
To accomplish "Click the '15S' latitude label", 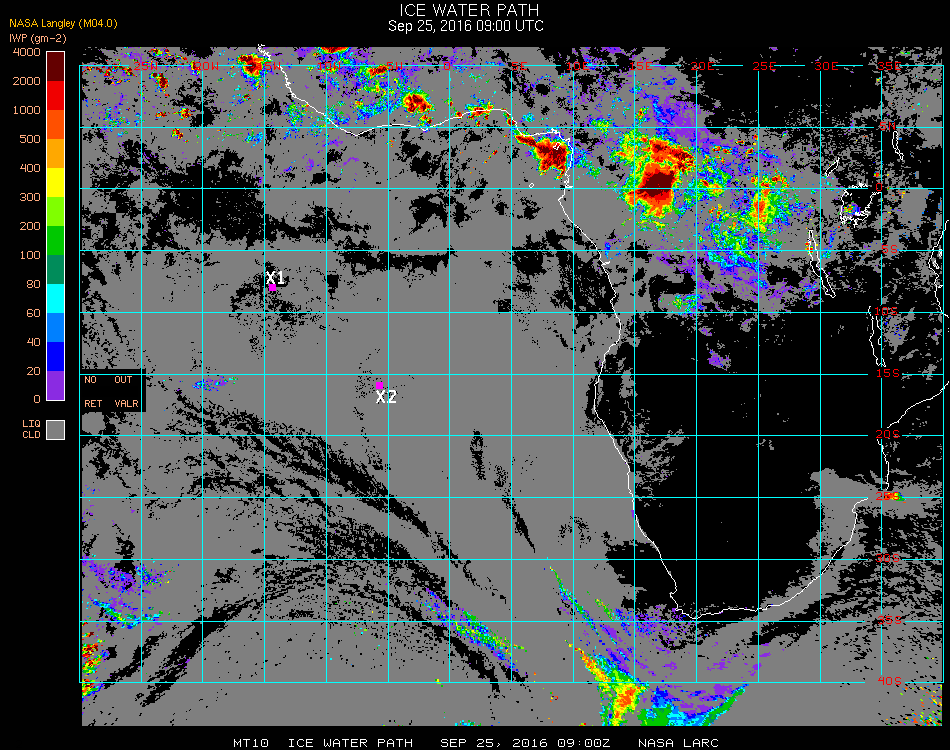I will (888, 373).
